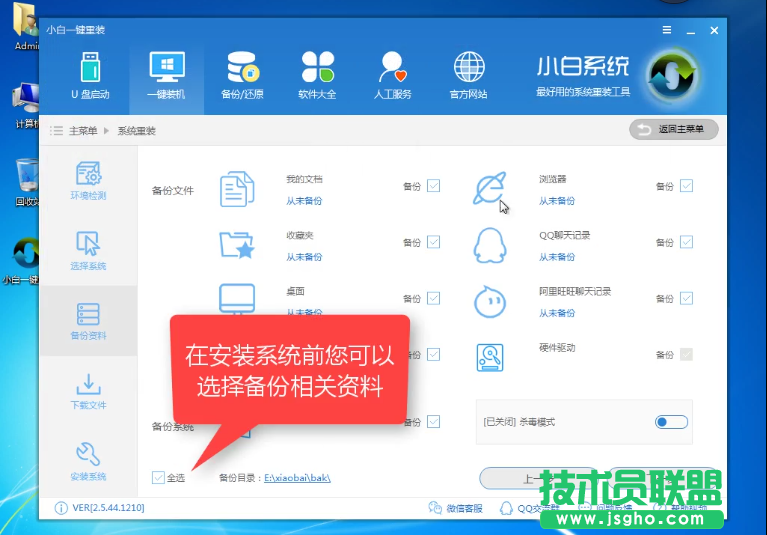The height and width of the screenshot is (535, 767).
Task: Click the hamburger menu icon in title bar
Action: point(667,30)
